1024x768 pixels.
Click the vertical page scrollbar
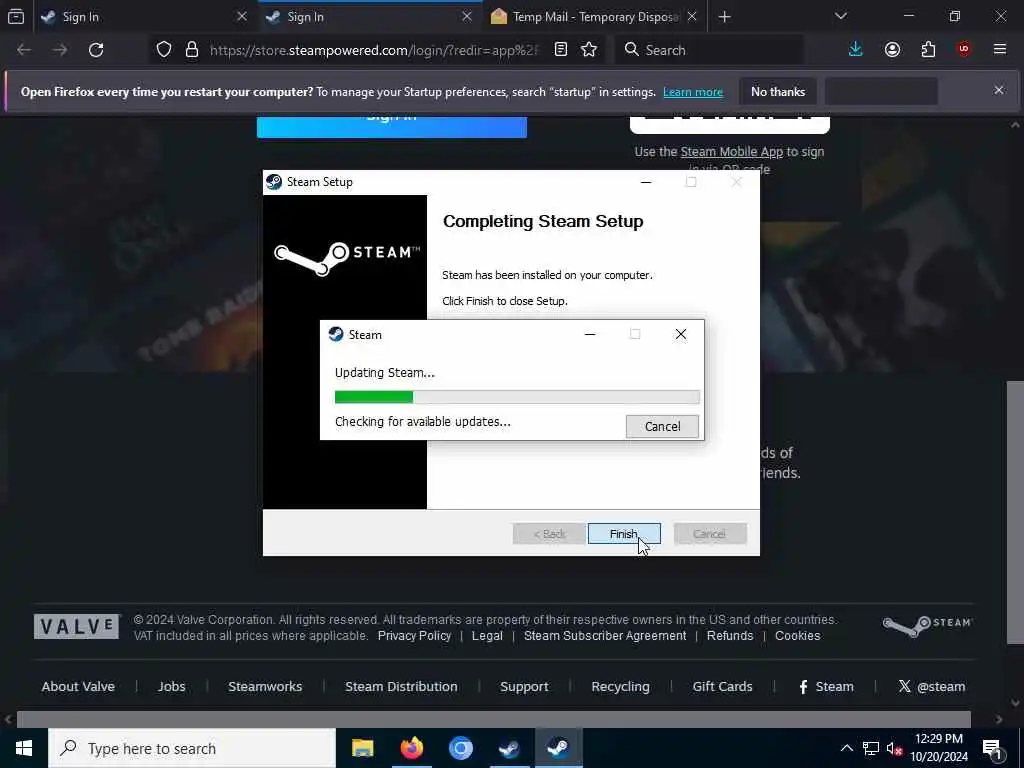[x=1015, y=511]
